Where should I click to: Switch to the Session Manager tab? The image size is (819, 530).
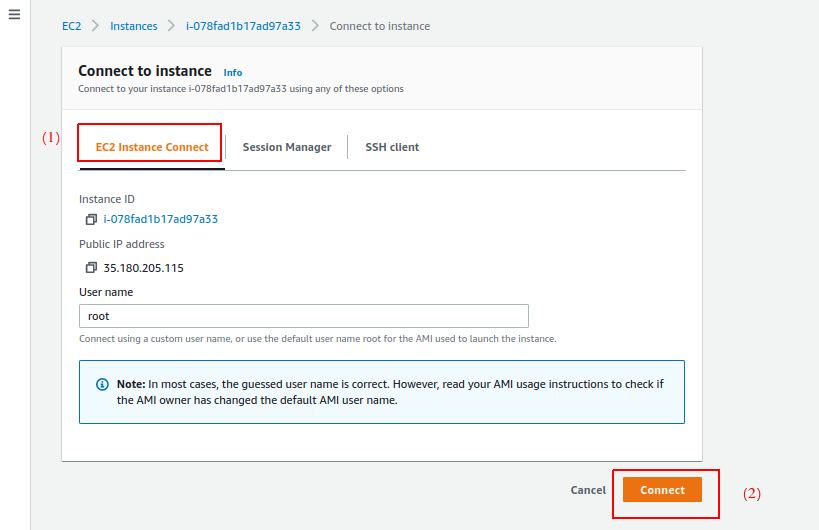click(x=286, y=147)
